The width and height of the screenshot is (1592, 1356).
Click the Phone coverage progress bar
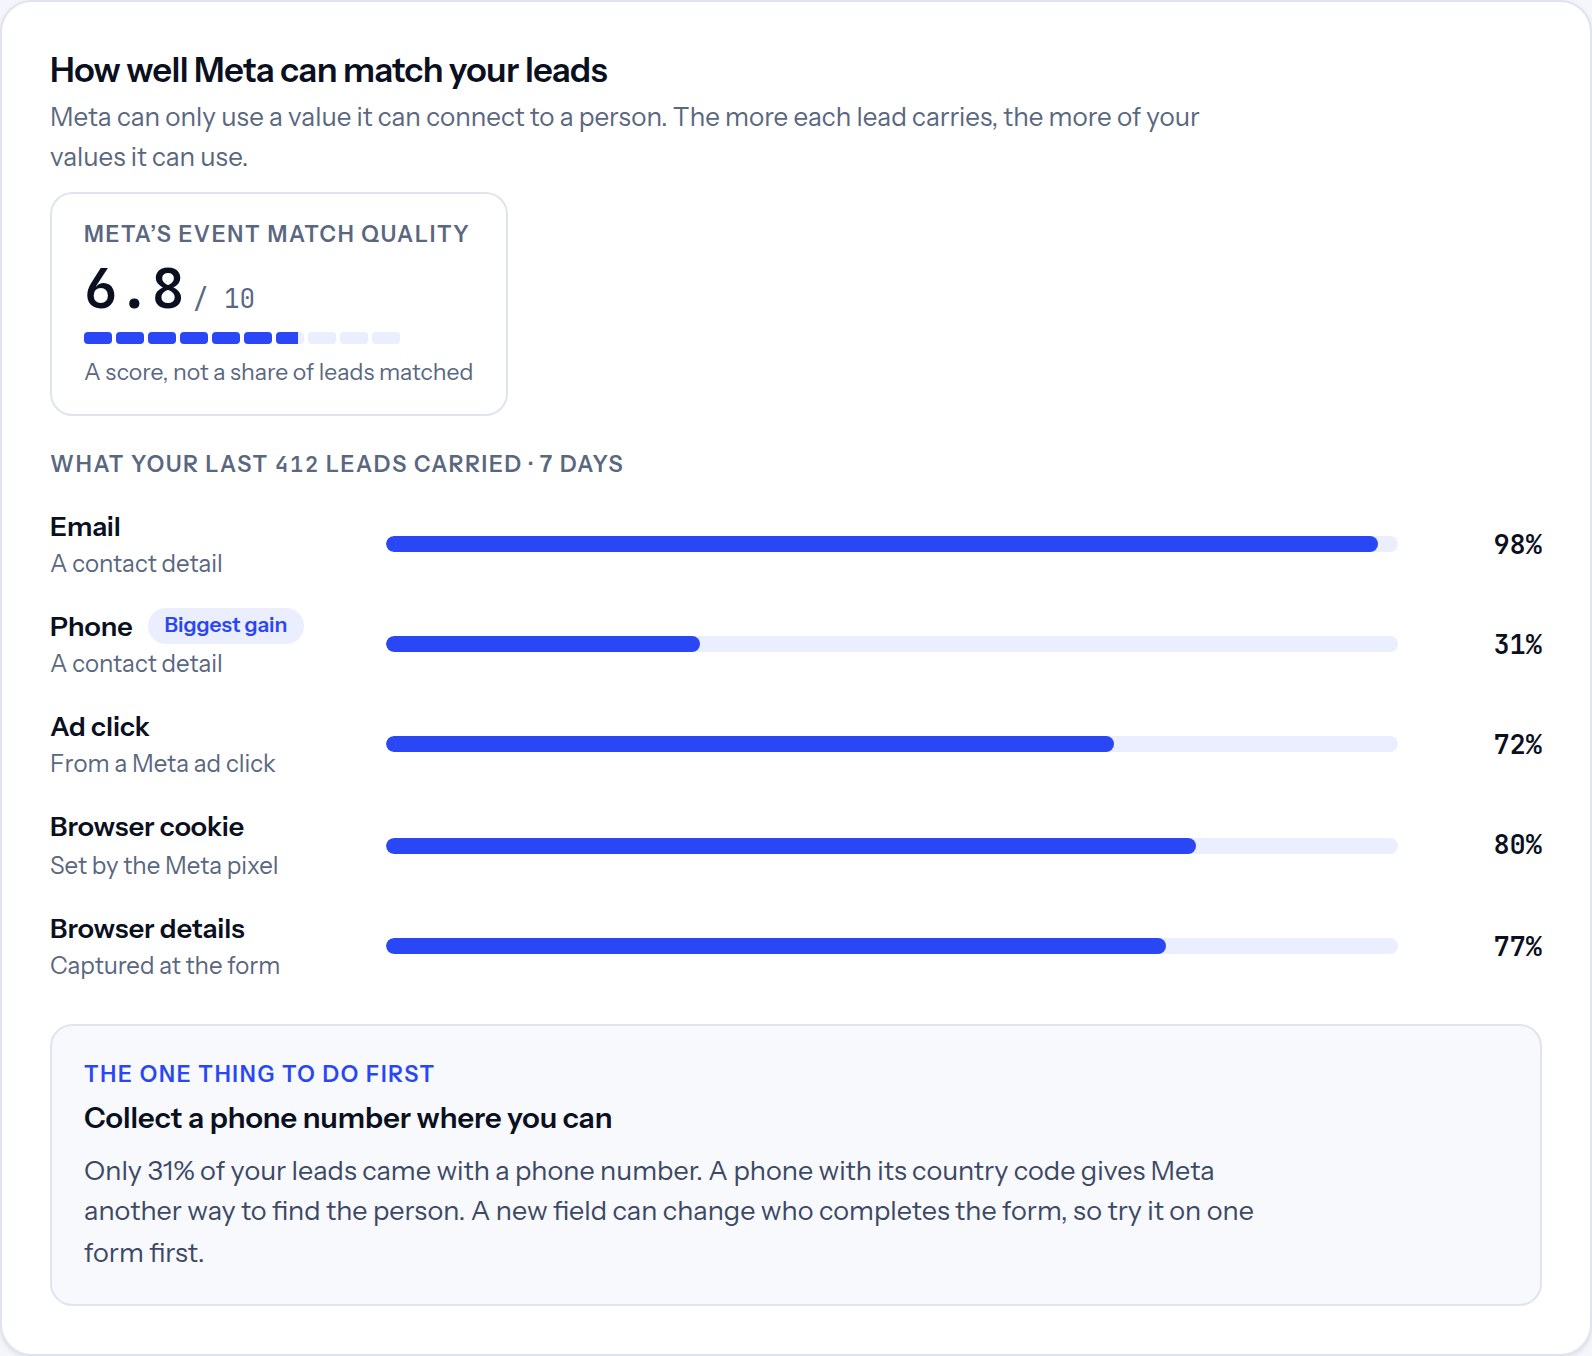tap(892, 644)
